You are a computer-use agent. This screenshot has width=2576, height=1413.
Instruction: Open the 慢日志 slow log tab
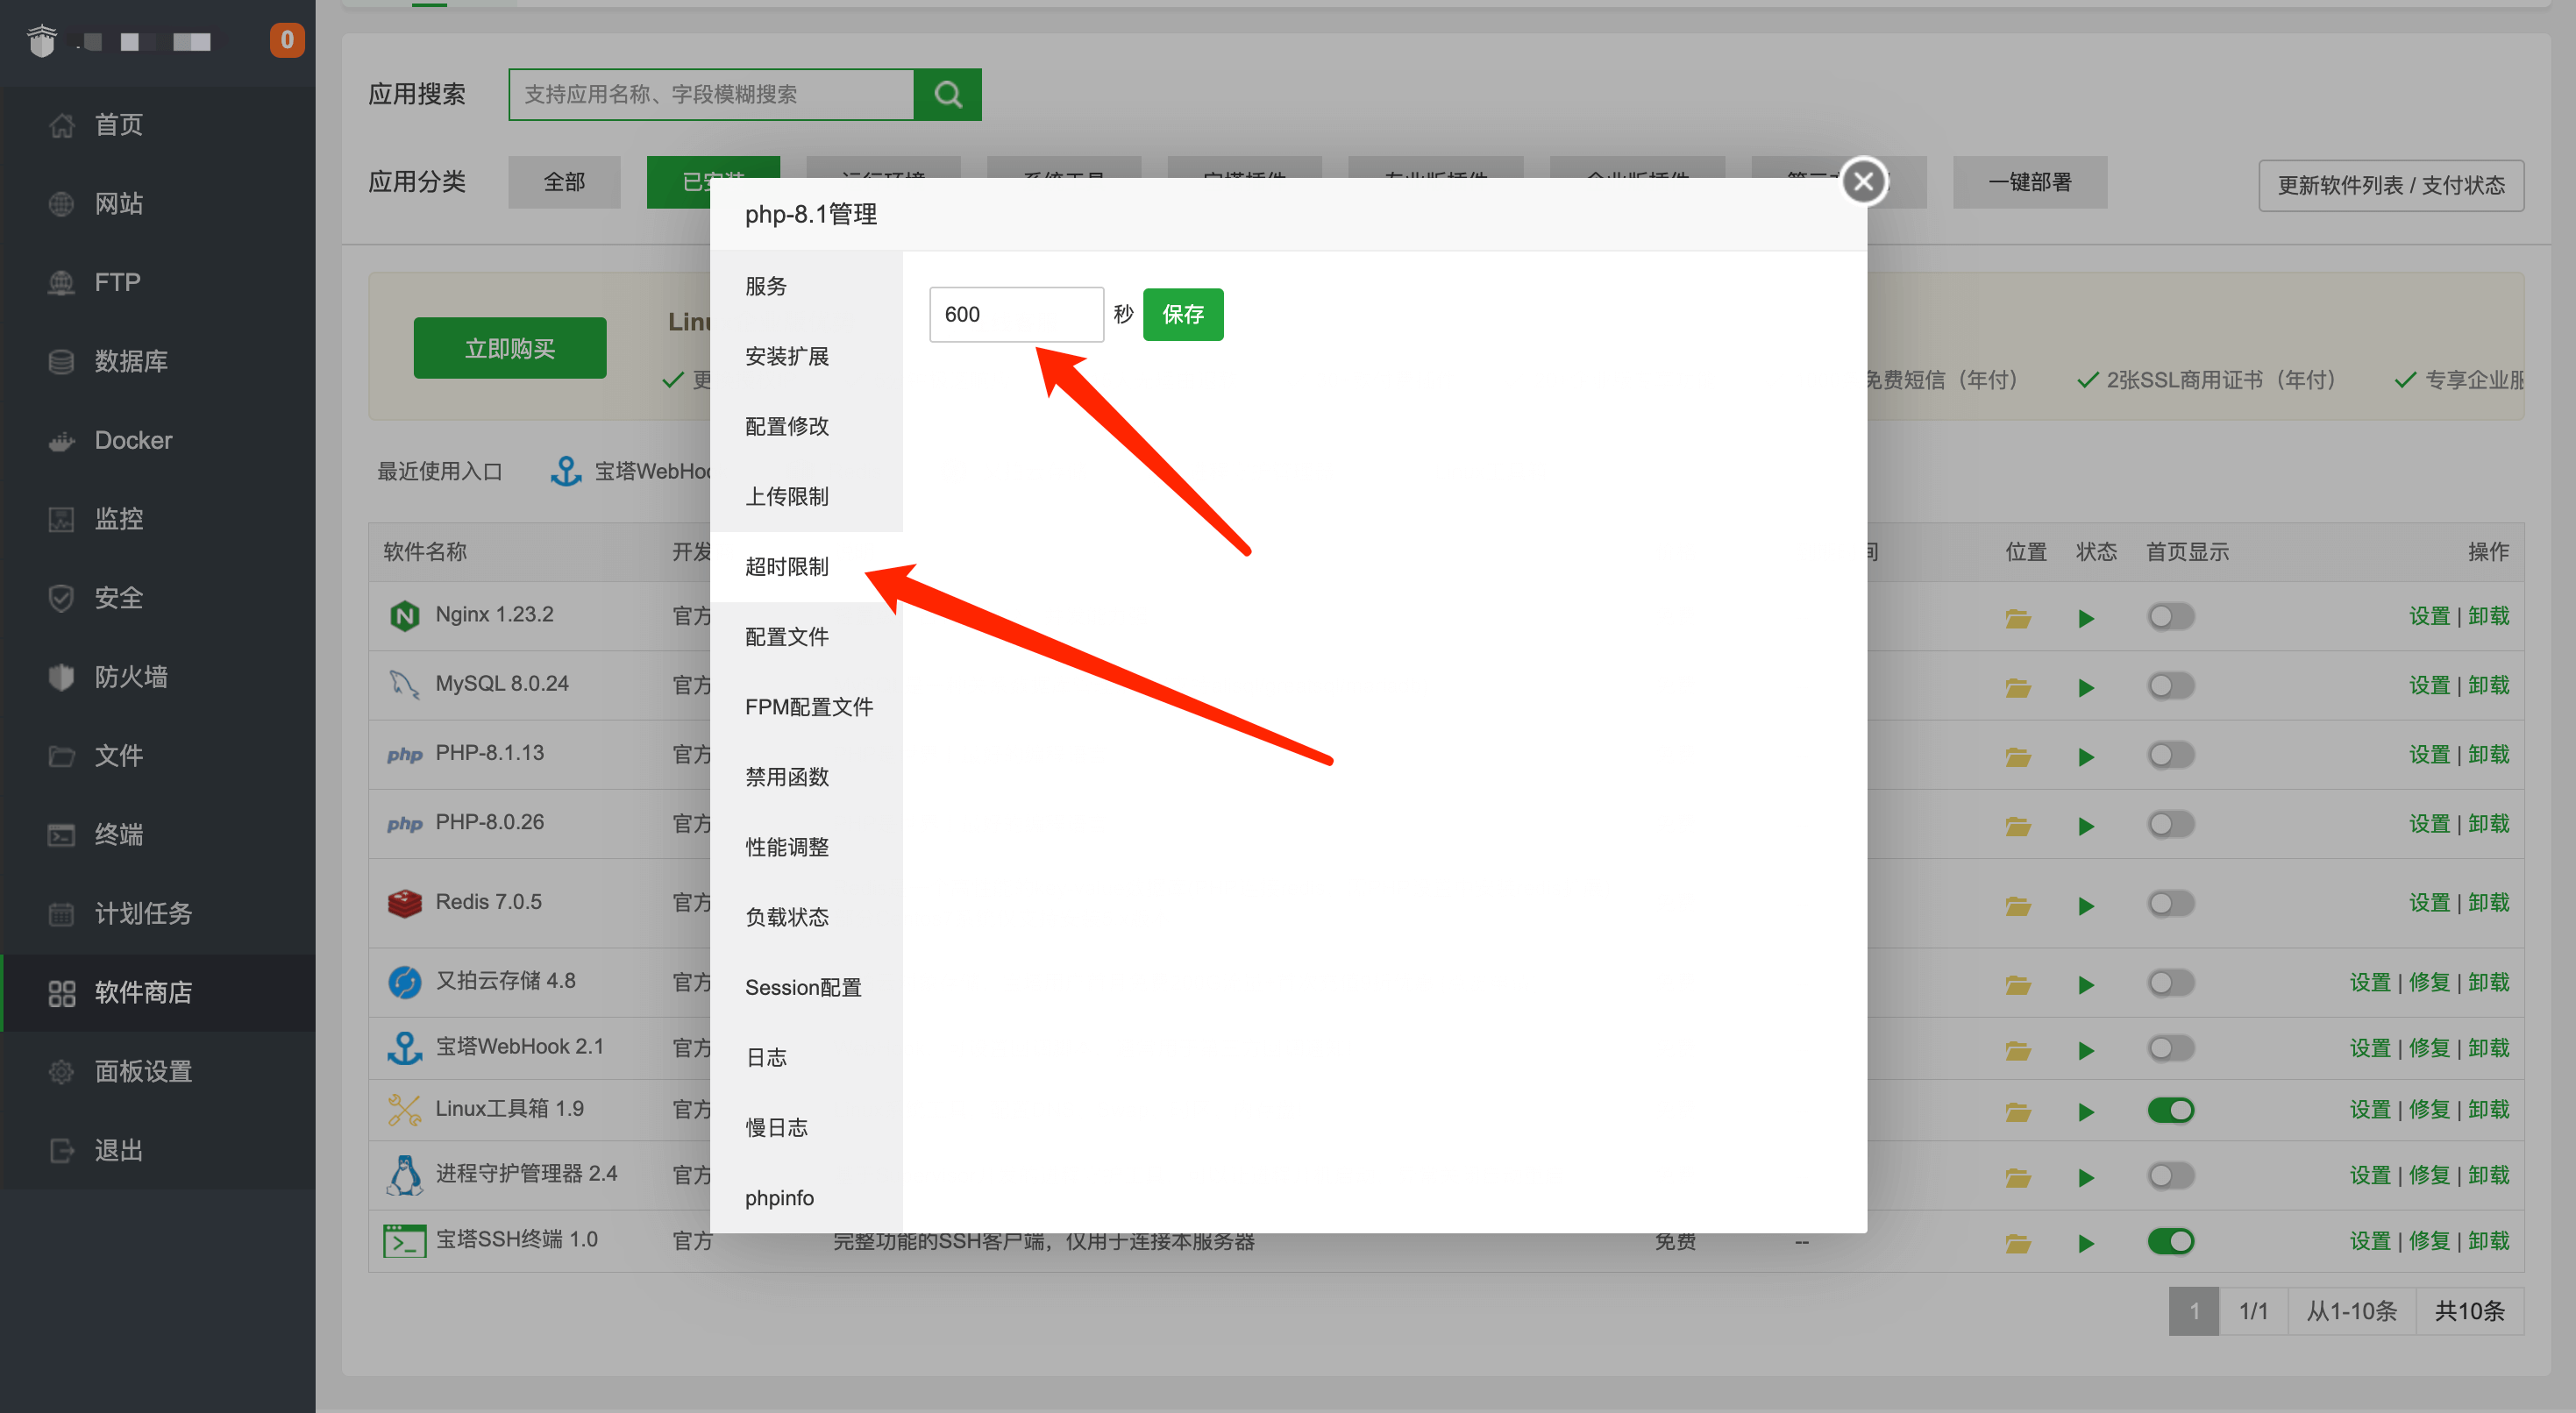[806, 1128]
